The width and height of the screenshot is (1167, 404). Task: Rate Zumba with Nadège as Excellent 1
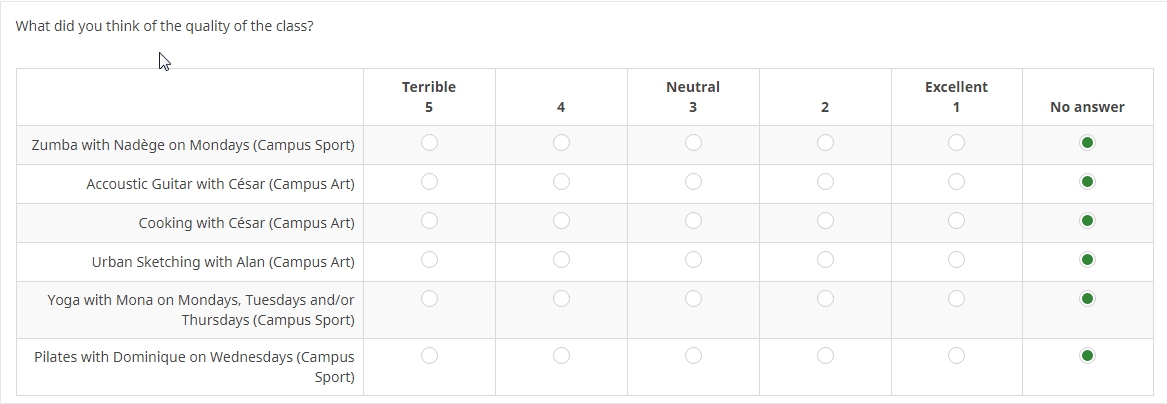pyautogui.click(x=956, y=143)
